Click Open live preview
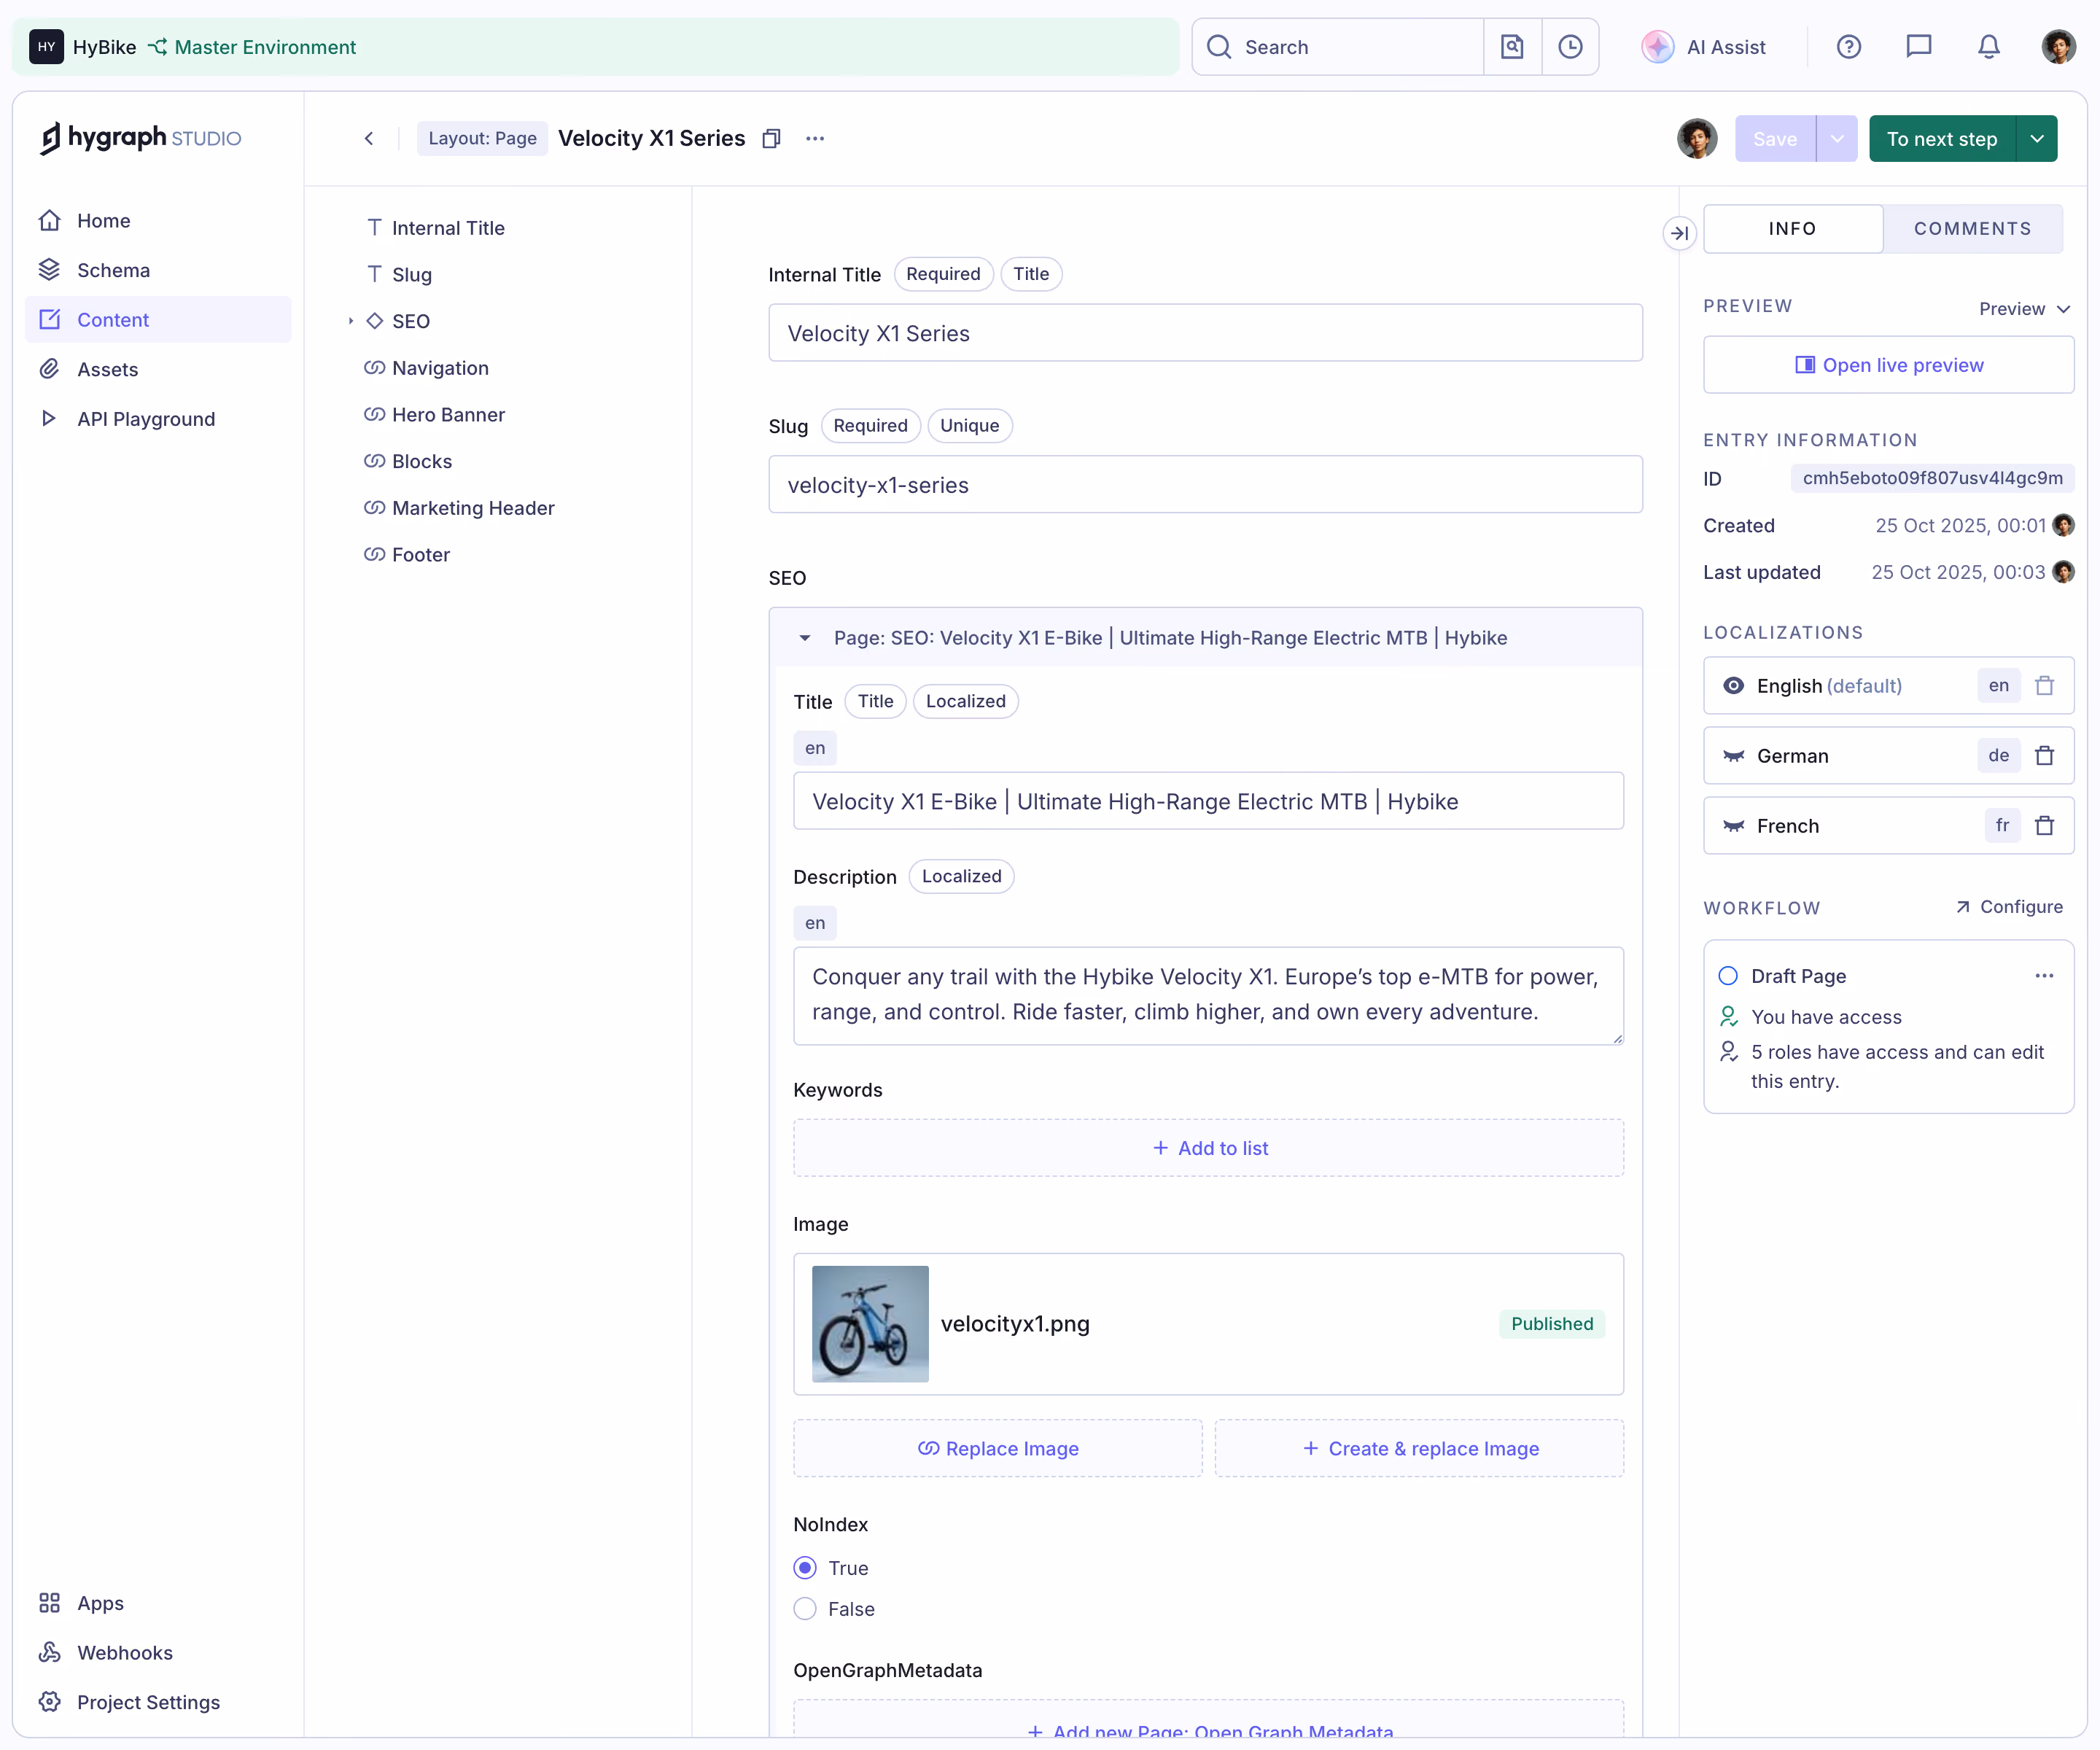 click(1888, 365)
